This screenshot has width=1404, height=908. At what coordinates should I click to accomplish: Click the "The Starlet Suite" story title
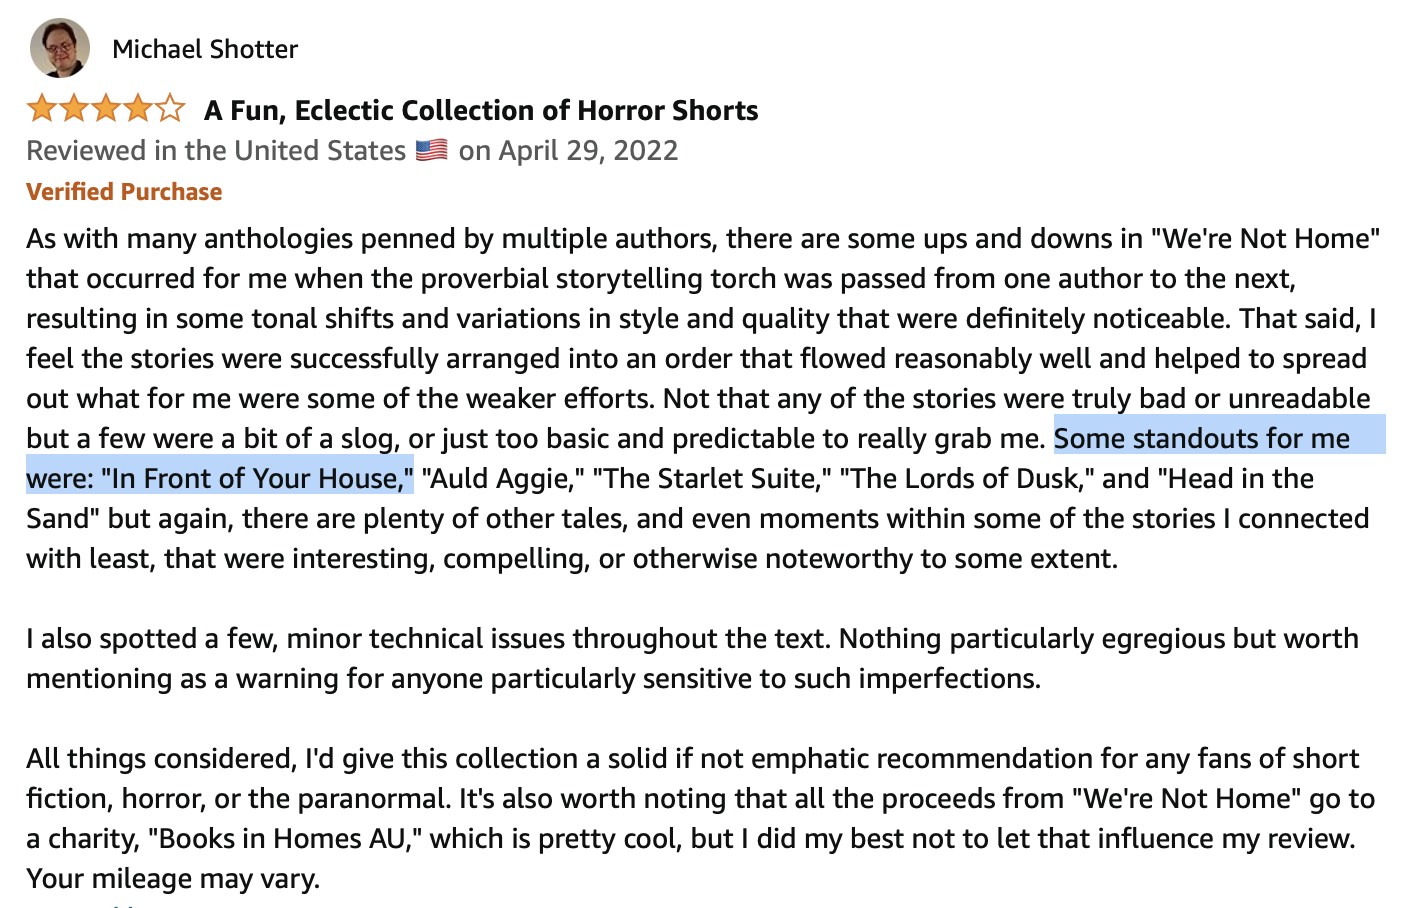pyautogui.click(x=712, y=479)
